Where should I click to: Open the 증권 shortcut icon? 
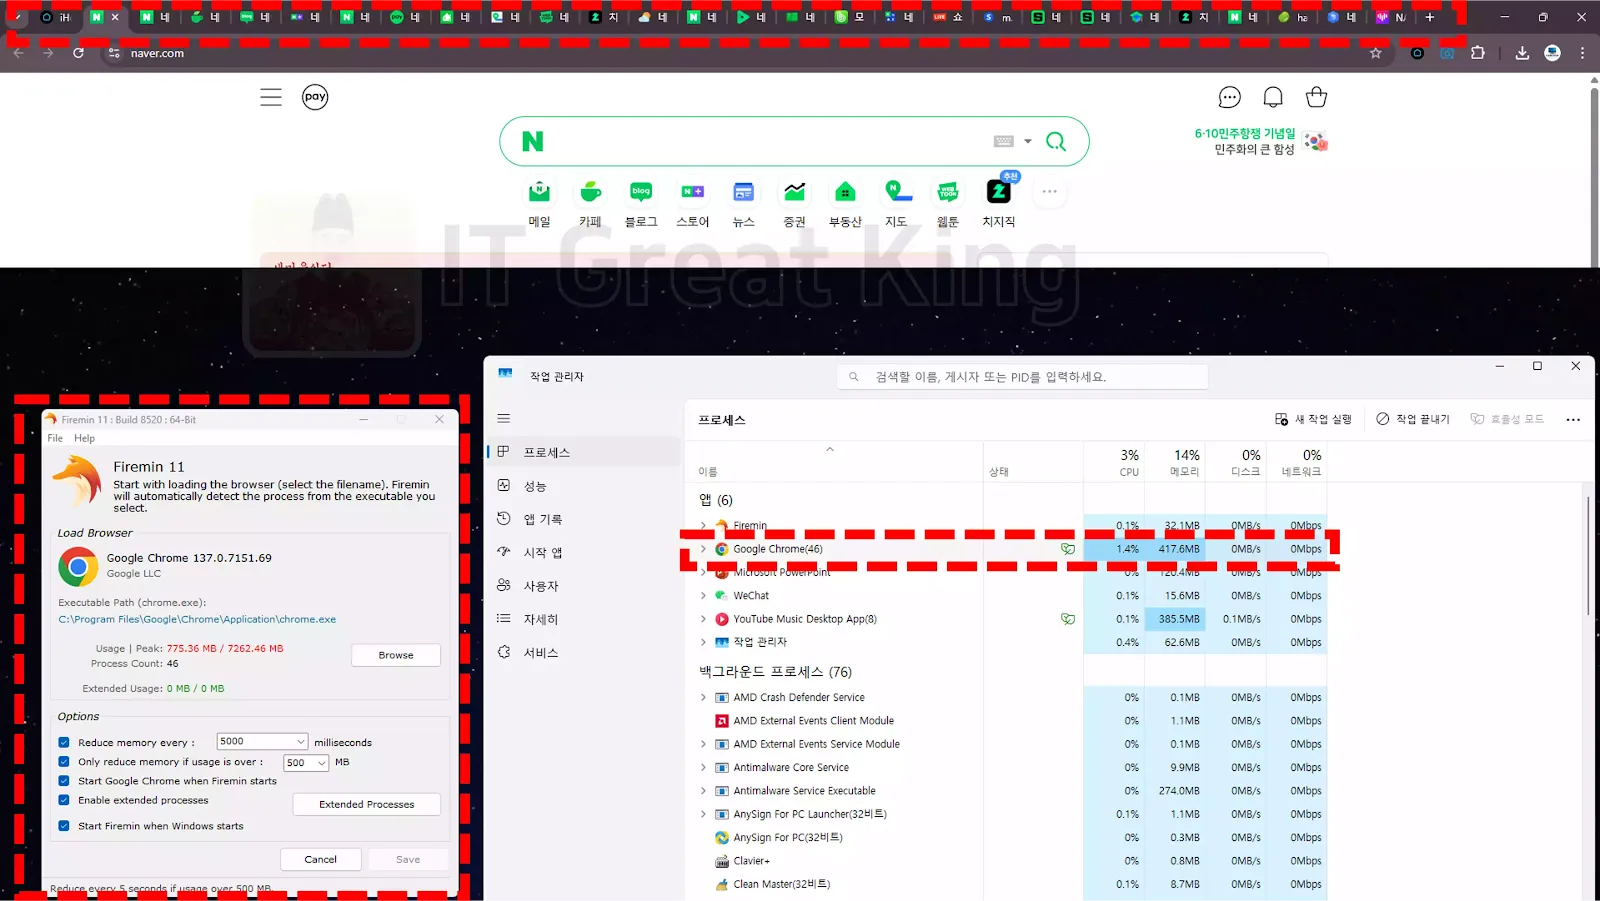click(x=794, y=191)
